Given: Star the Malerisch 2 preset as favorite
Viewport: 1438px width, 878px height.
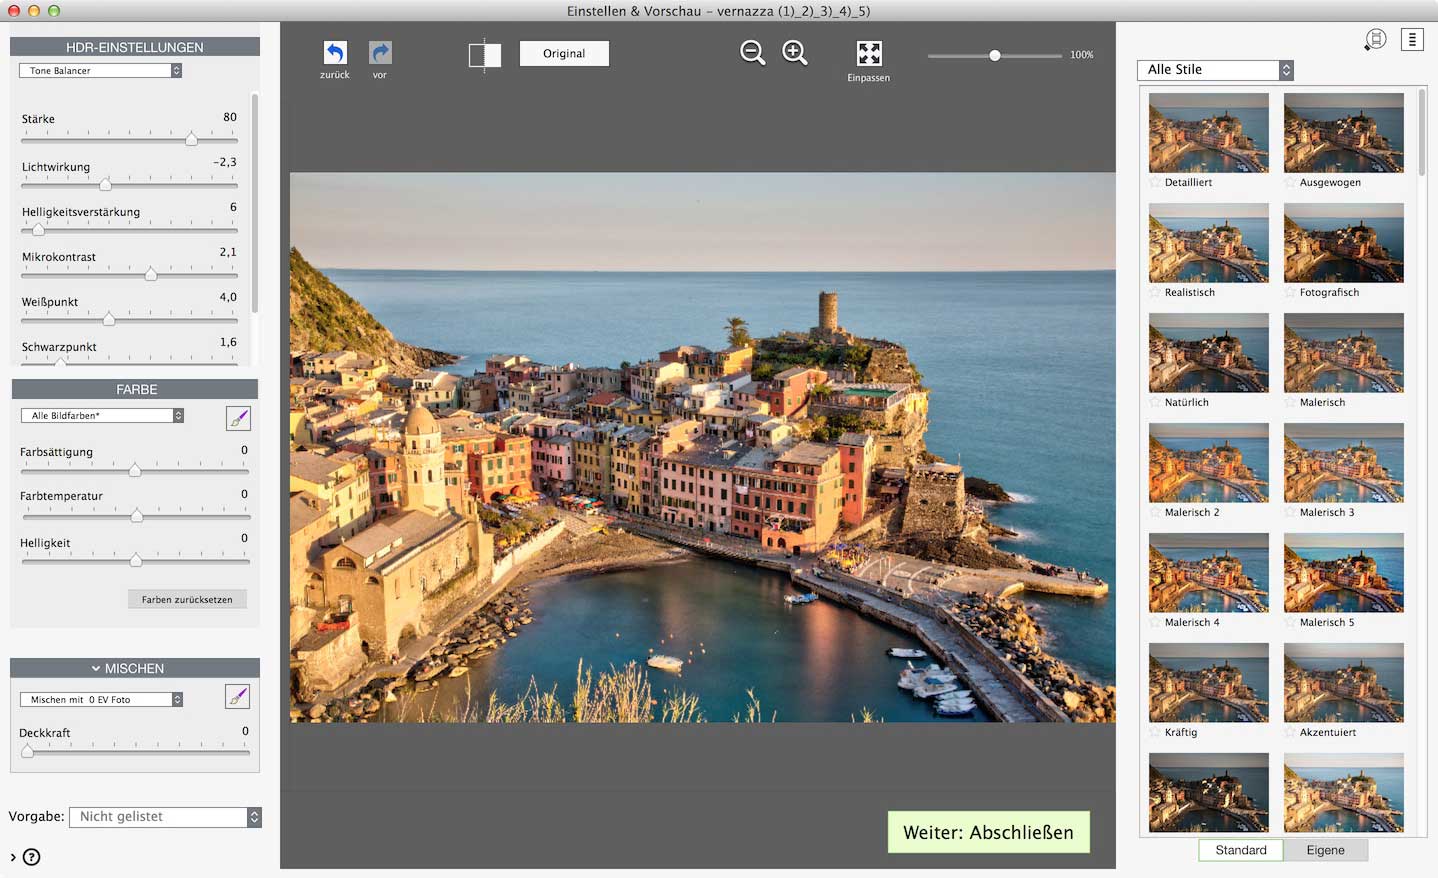Looking at the screenshot, I should [1156, 513].
